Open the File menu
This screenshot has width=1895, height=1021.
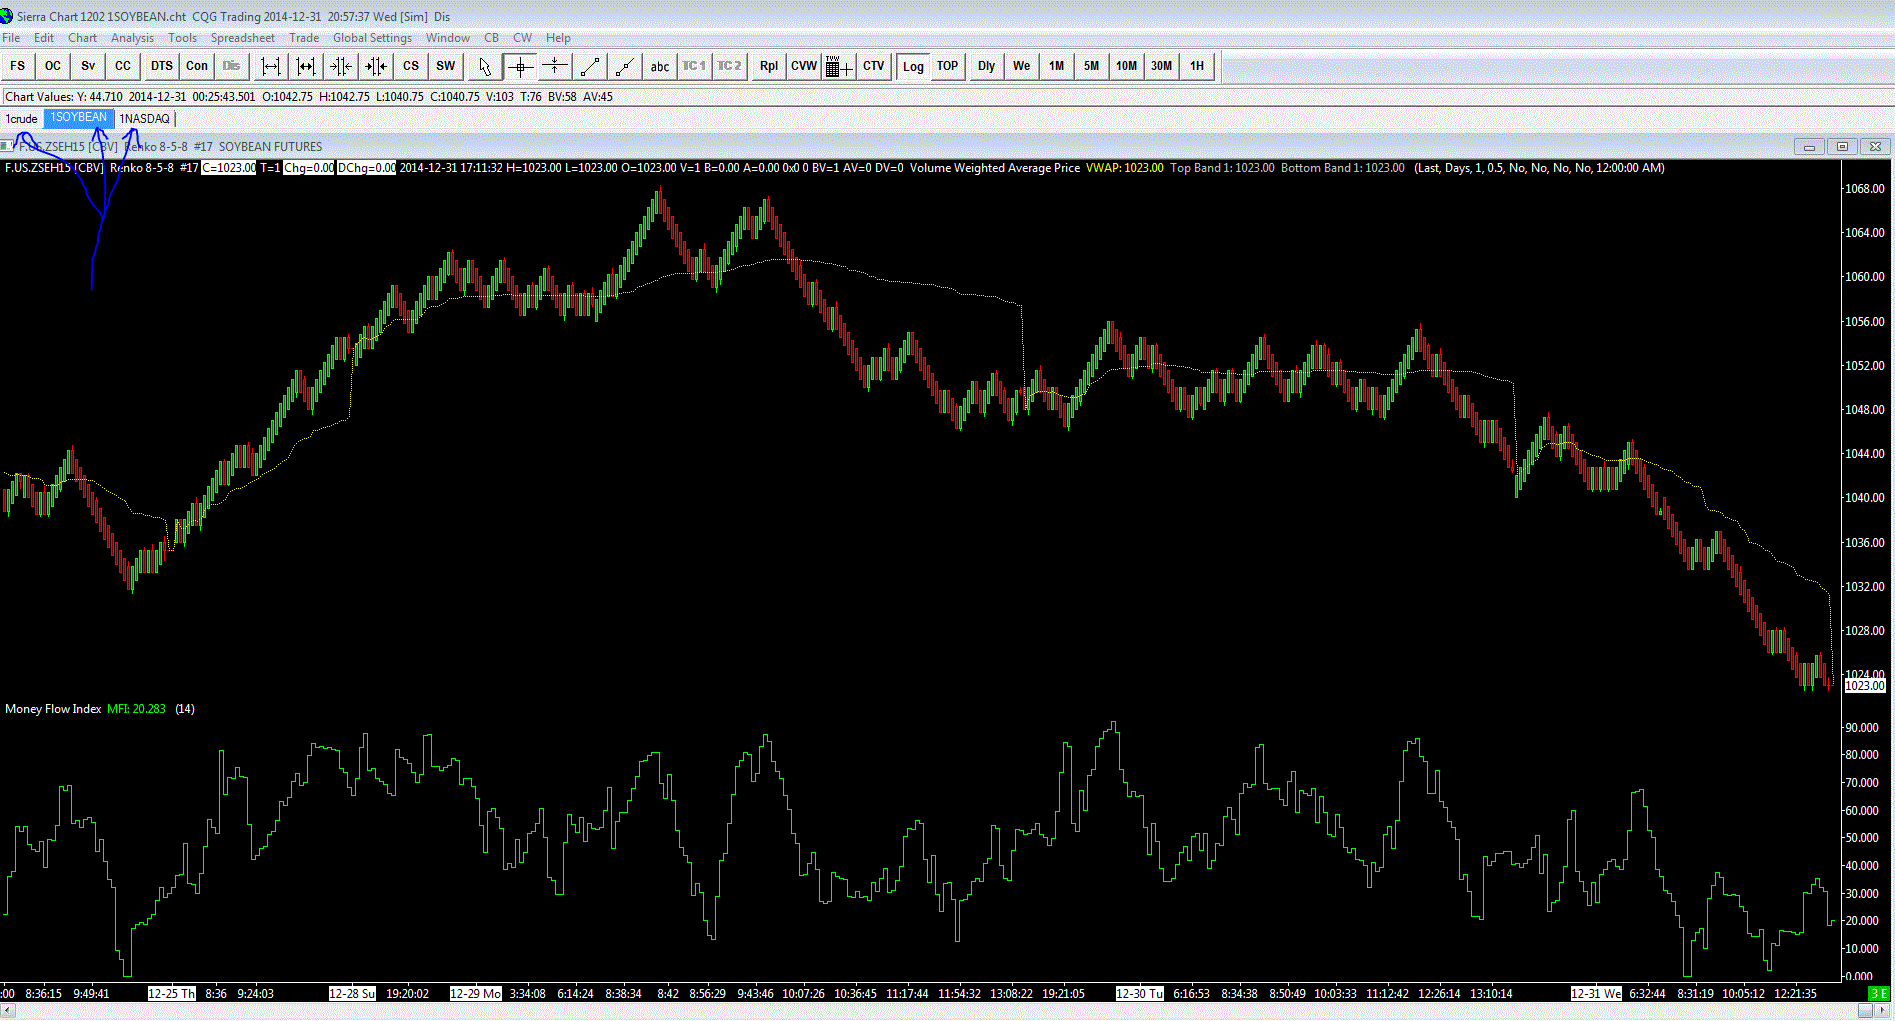[x=11, y=38]
